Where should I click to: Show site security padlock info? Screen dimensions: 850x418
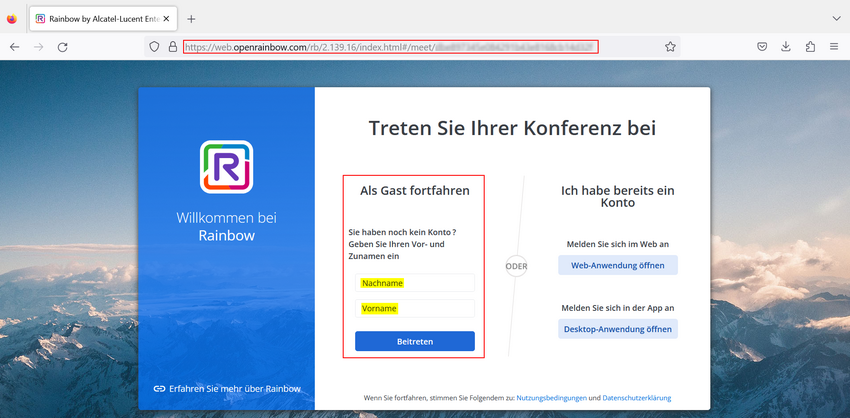[172, 47]
